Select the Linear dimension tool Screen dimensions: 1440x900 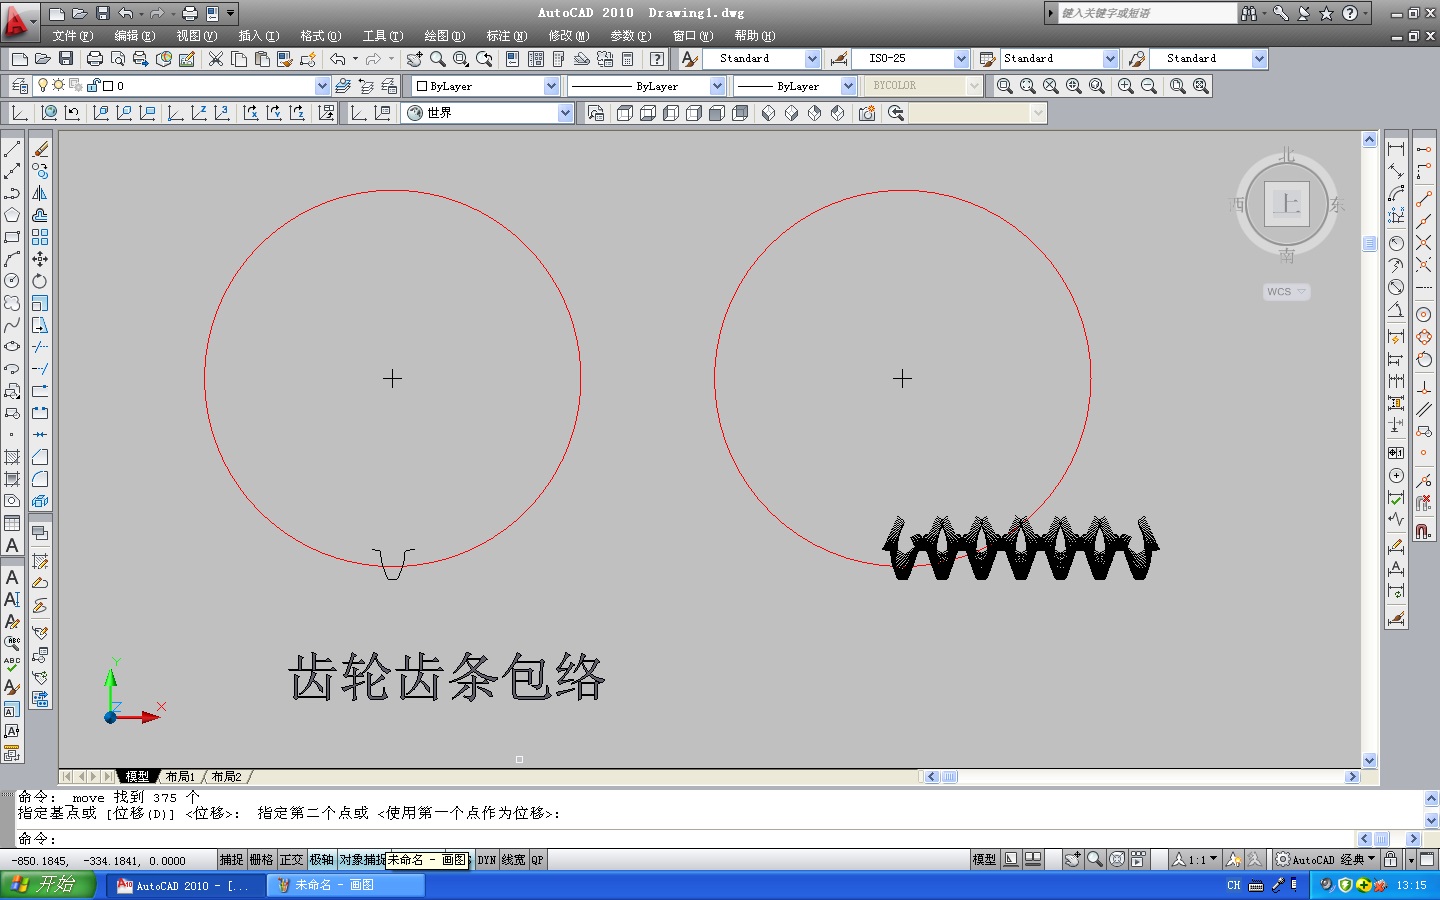coord(1396,149)
